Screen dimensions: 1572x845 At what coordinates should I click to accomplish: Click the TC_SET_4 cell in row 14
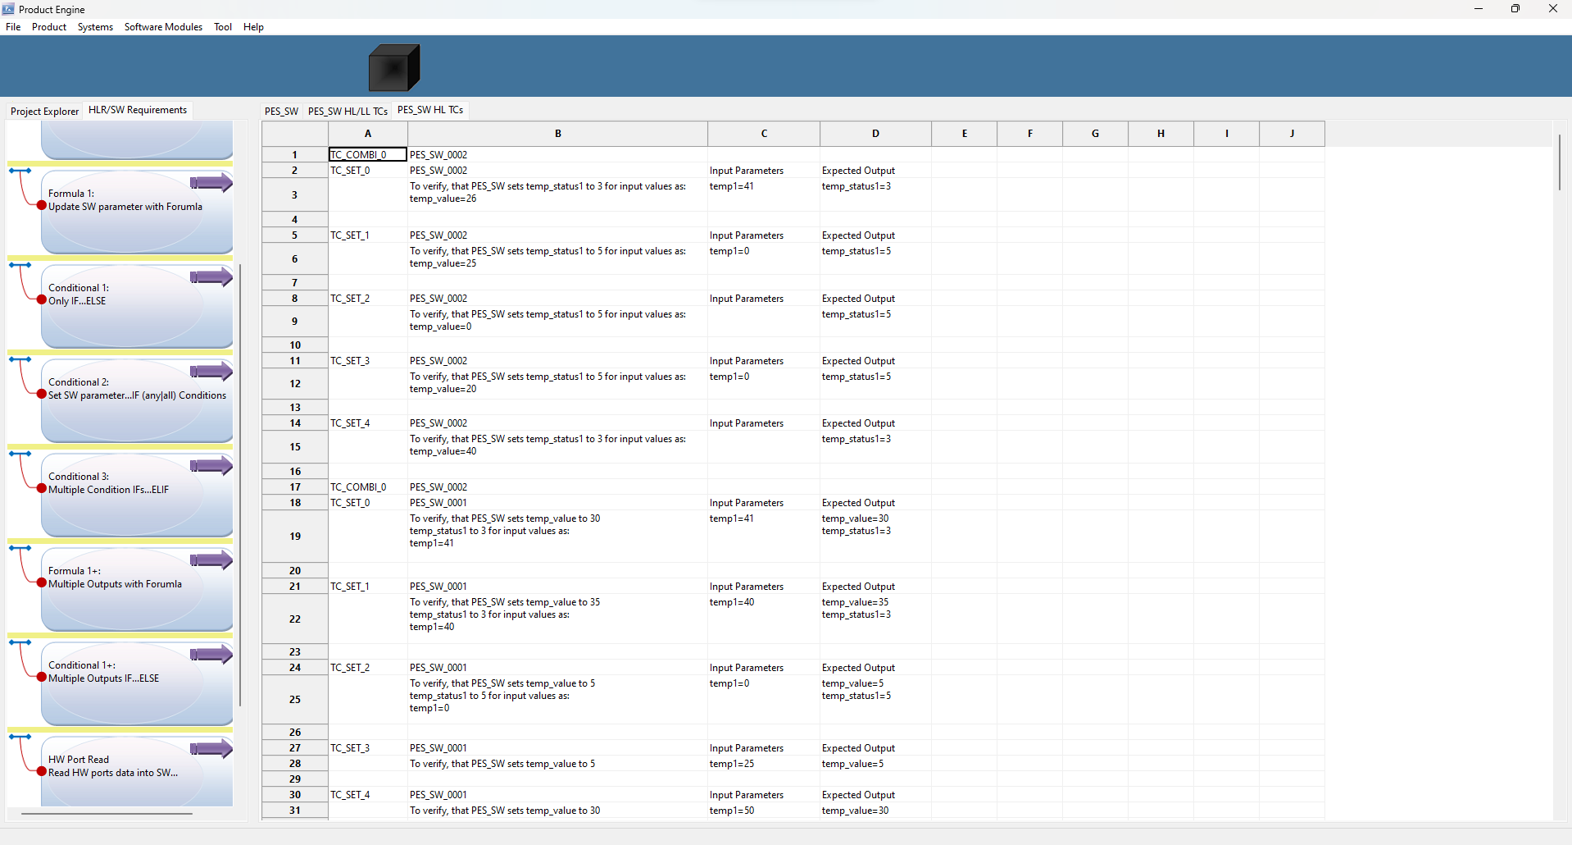tap(368, 423)
